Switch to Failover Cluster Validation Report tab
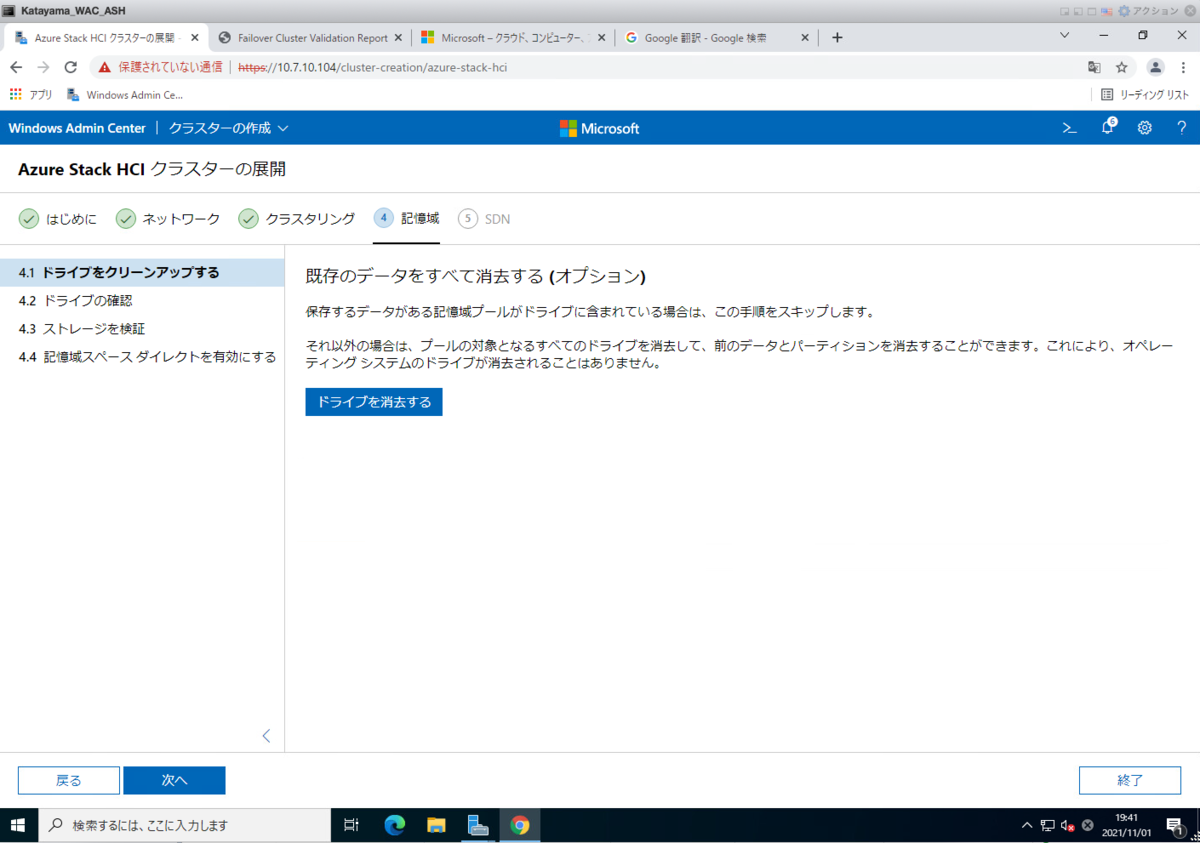Viewport: 1200px width, 843px height. point(310,38)
